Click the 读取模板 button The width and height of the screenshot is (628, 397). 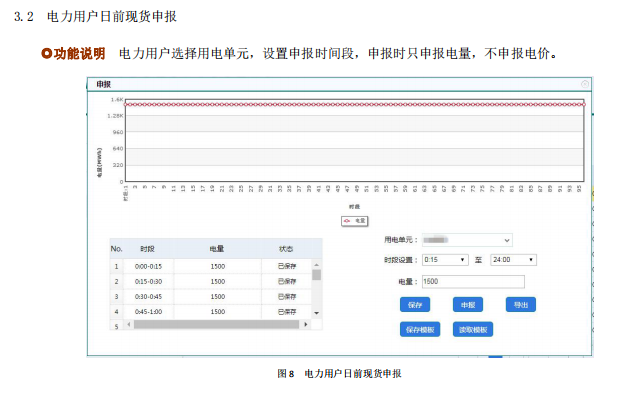(473, 330)
